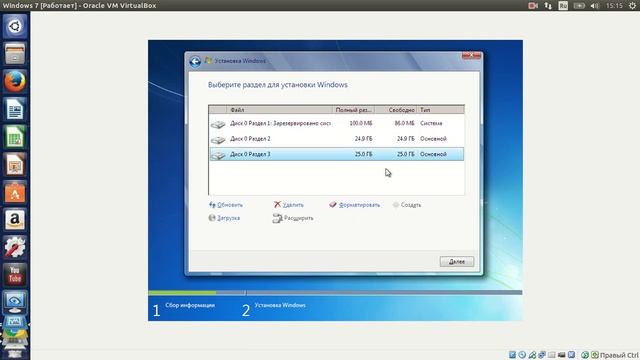640x360 pixels.
Task: Click the VirtualBox mouse integration status icon
Action: tap(585, 355)
